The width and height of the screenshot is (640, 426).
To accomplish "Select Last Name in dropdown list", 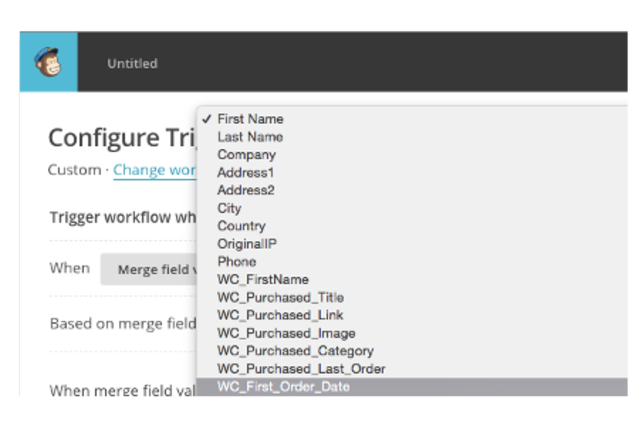I will (412, 137).
